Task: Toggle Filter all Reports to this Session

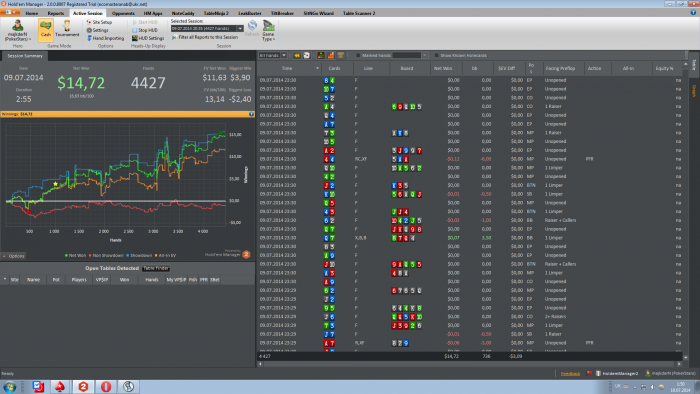Action: coord(205,37)
